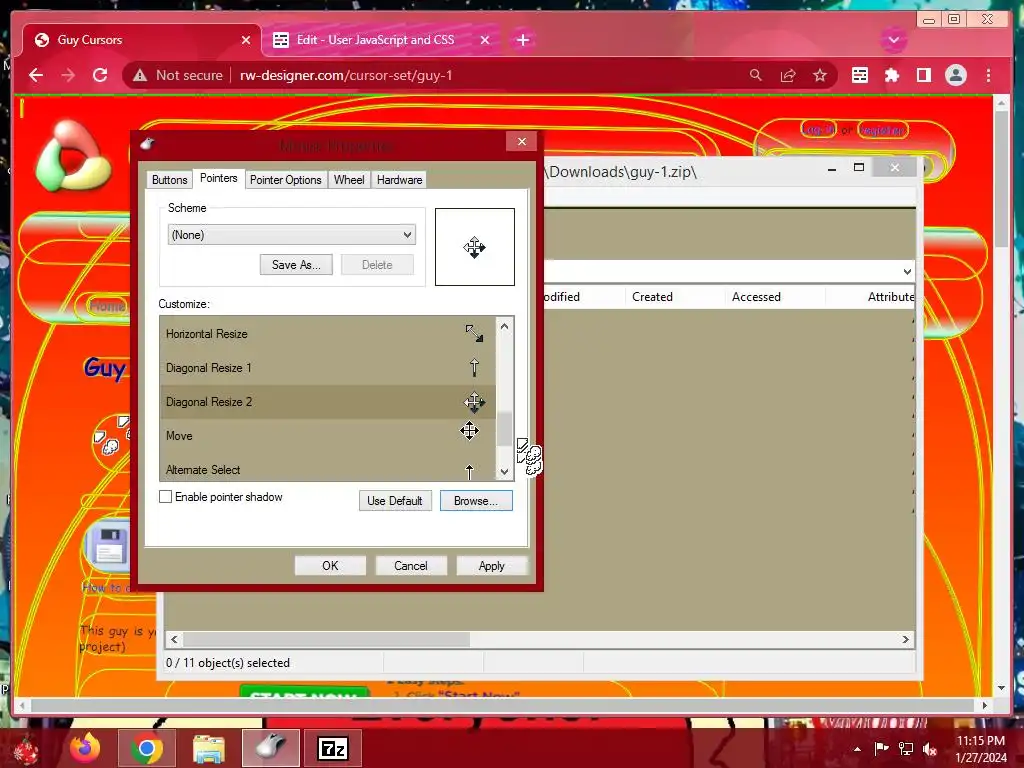Open 7-Zip from the taskbar
1024x768 pixels.
[332, 748]
